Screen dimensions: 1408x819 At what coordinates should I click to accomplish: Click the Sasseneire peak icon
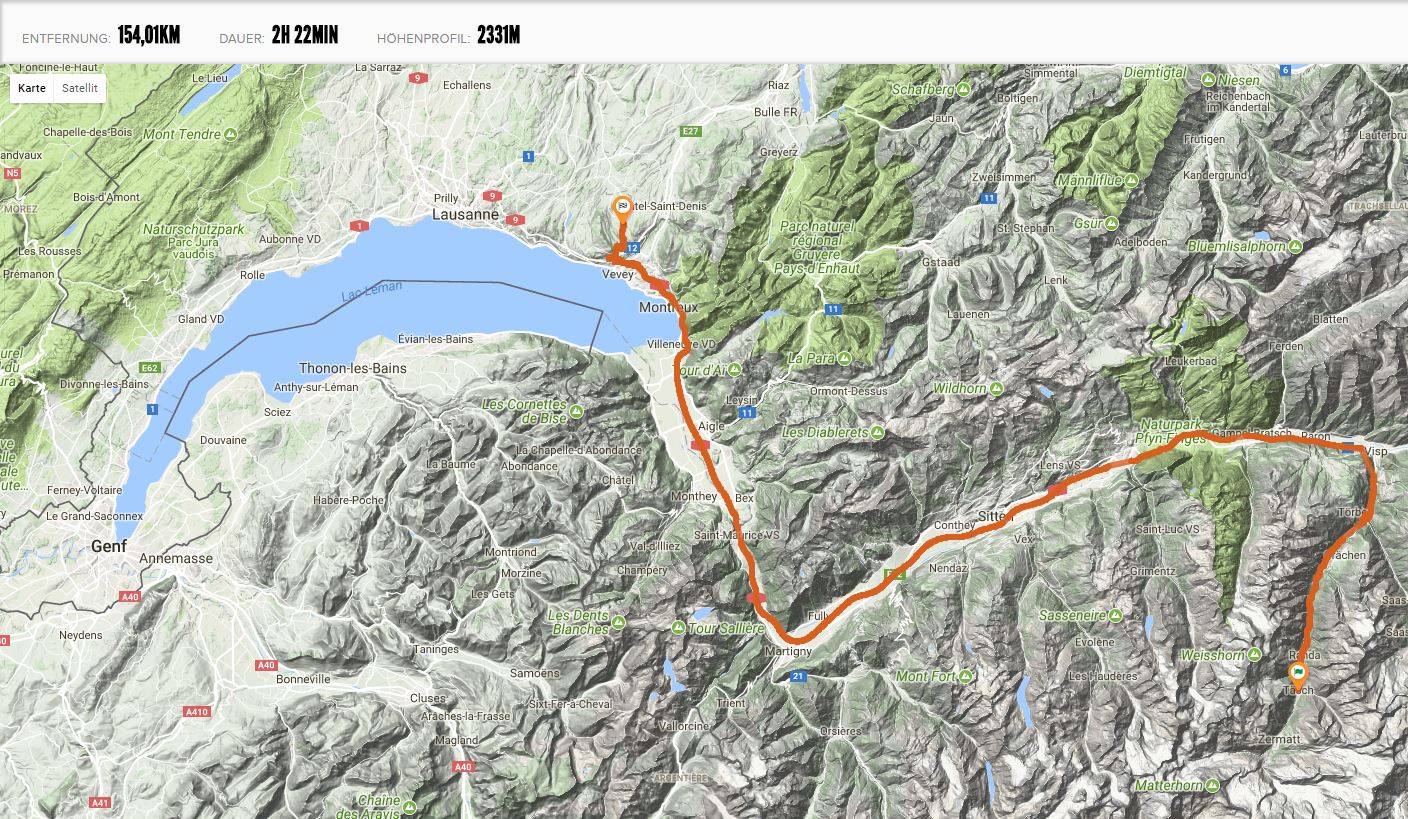click(x=1118, y=616)
